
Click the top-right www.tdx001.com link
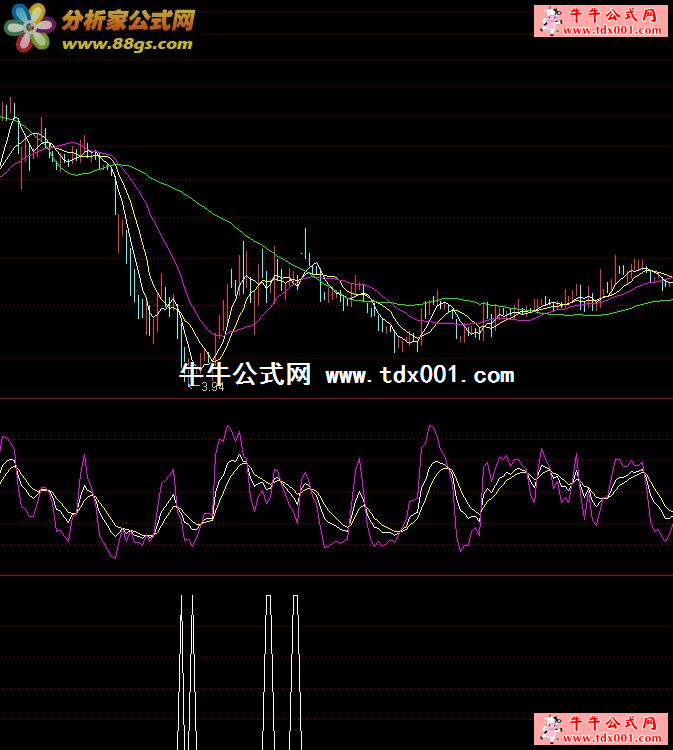pyautogui.click(x=612, y=30)
